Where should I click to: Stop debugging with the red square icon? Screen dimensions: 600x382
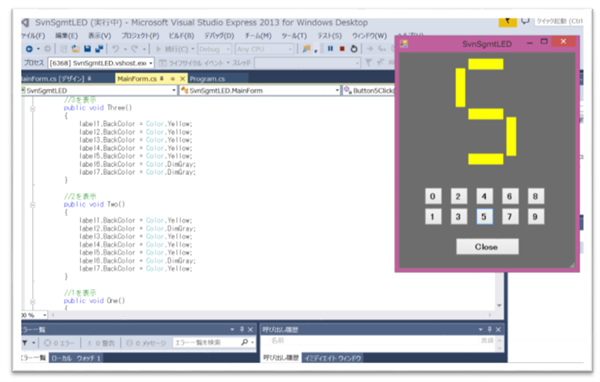point(342,49)
